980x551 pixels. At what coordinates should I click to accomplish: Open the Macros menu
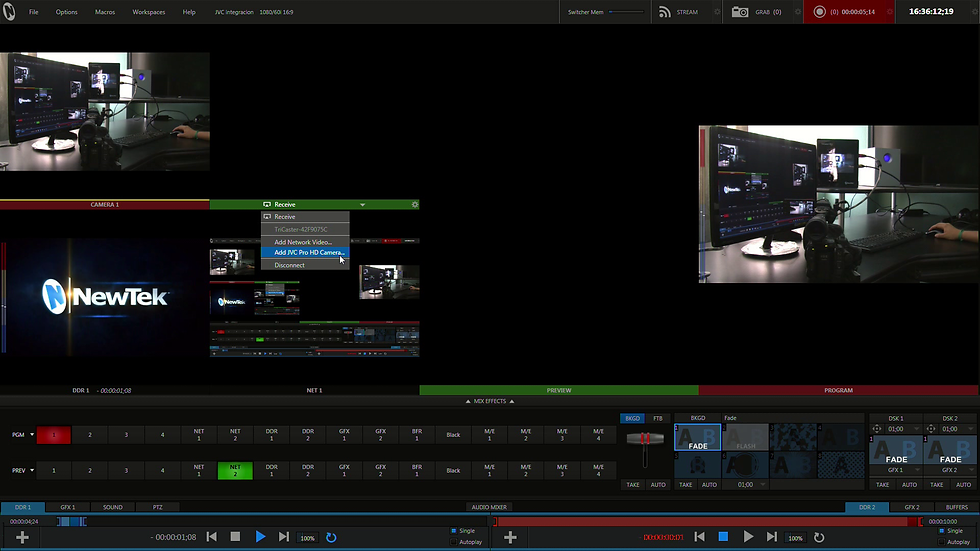point(104,12)
